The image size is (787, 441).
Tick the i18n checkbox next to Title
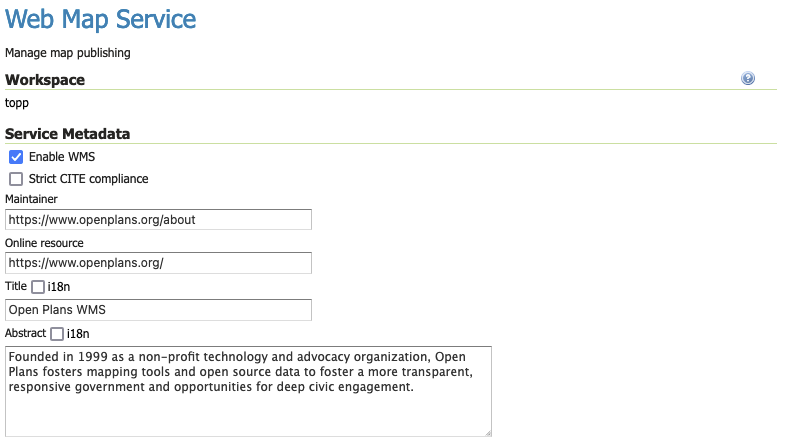(x=38, y=287)
